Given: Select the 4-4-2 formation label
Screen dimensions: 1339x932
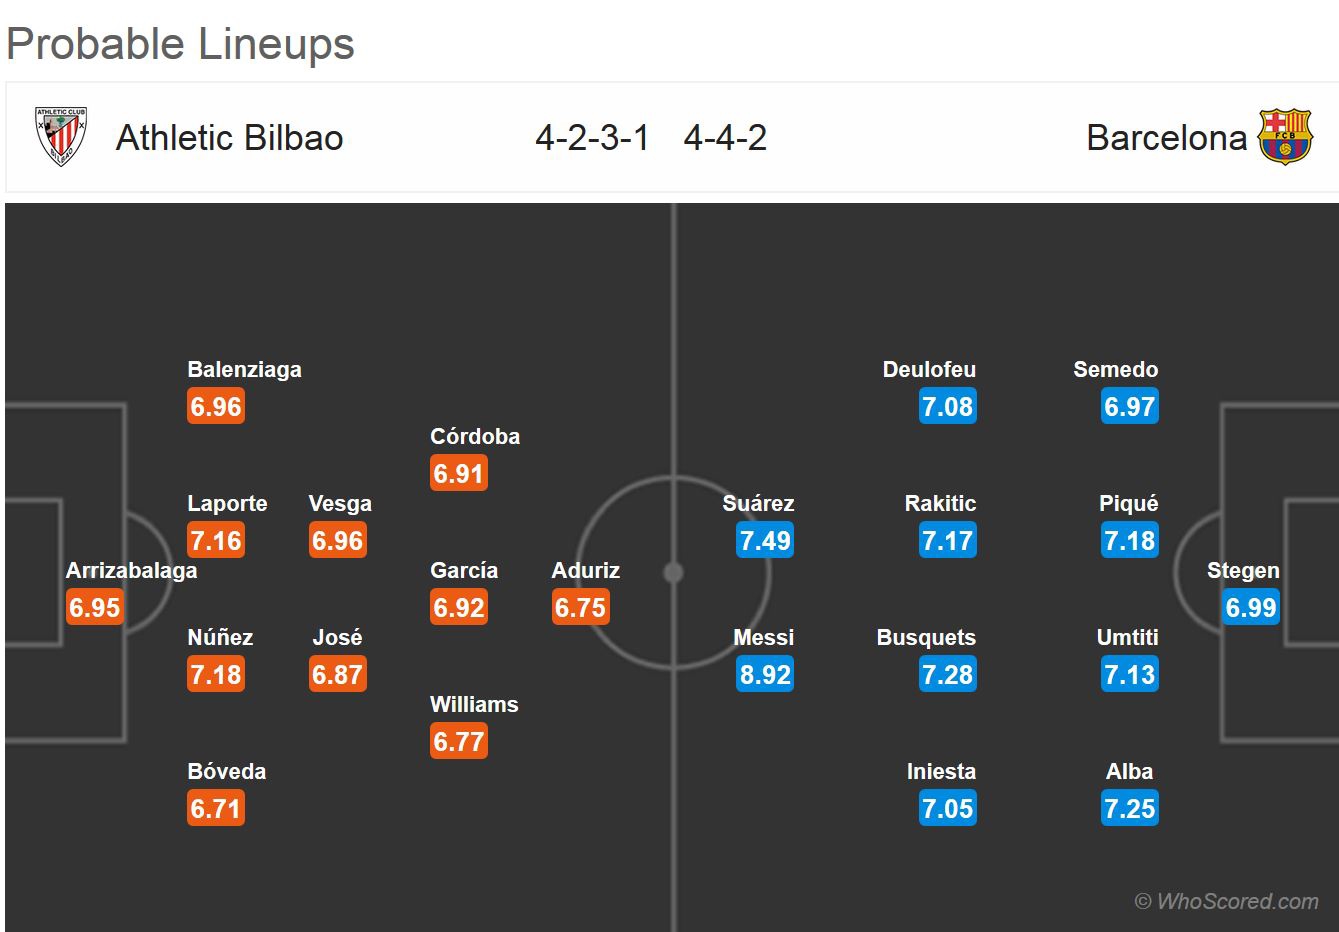Looking at the screenshot, I should [725, 138].
